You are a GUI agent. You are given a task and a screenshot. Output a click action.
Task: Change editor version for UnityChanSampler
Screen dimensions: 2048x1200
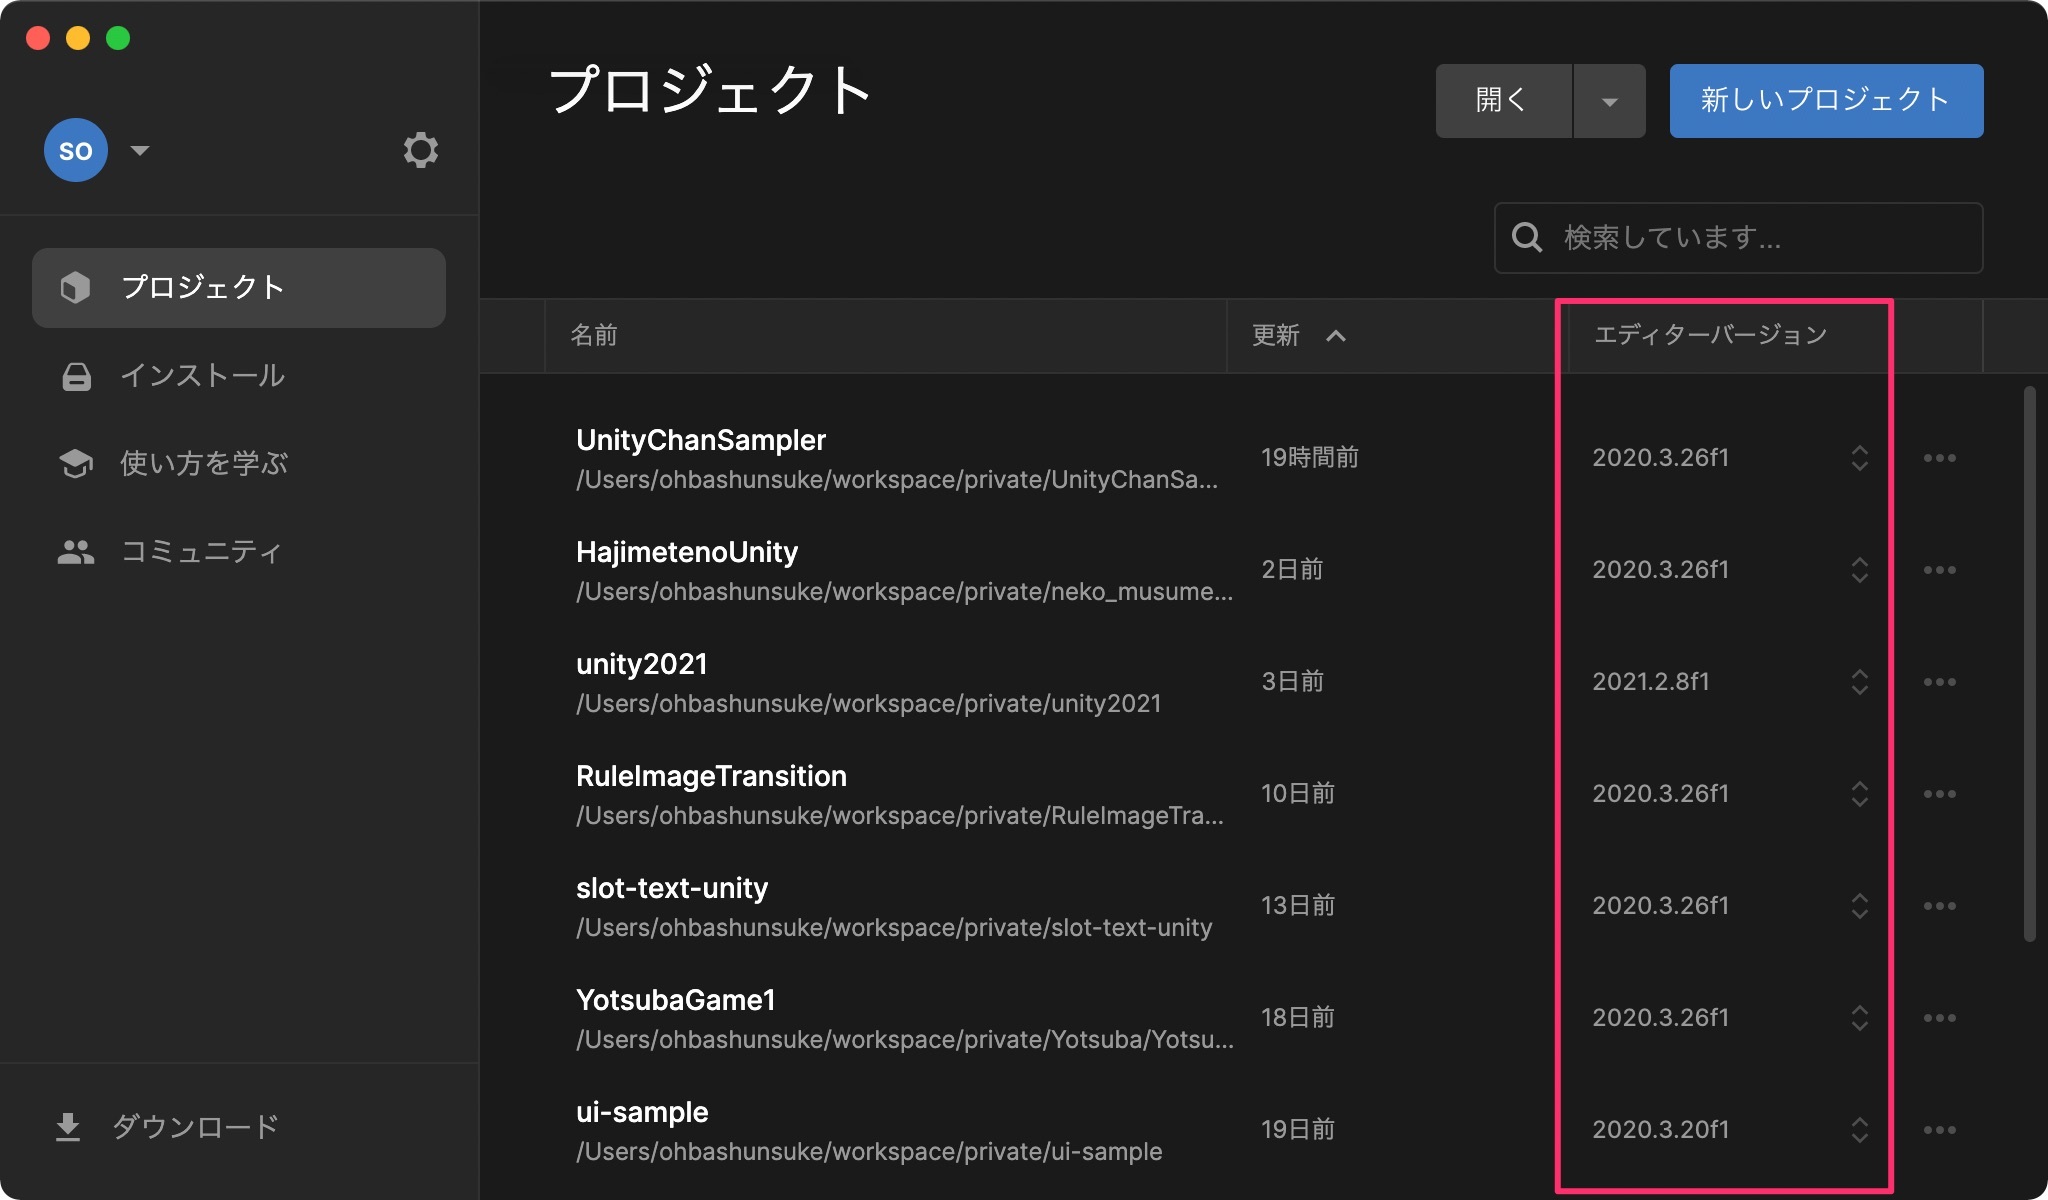coord(1859,458)
